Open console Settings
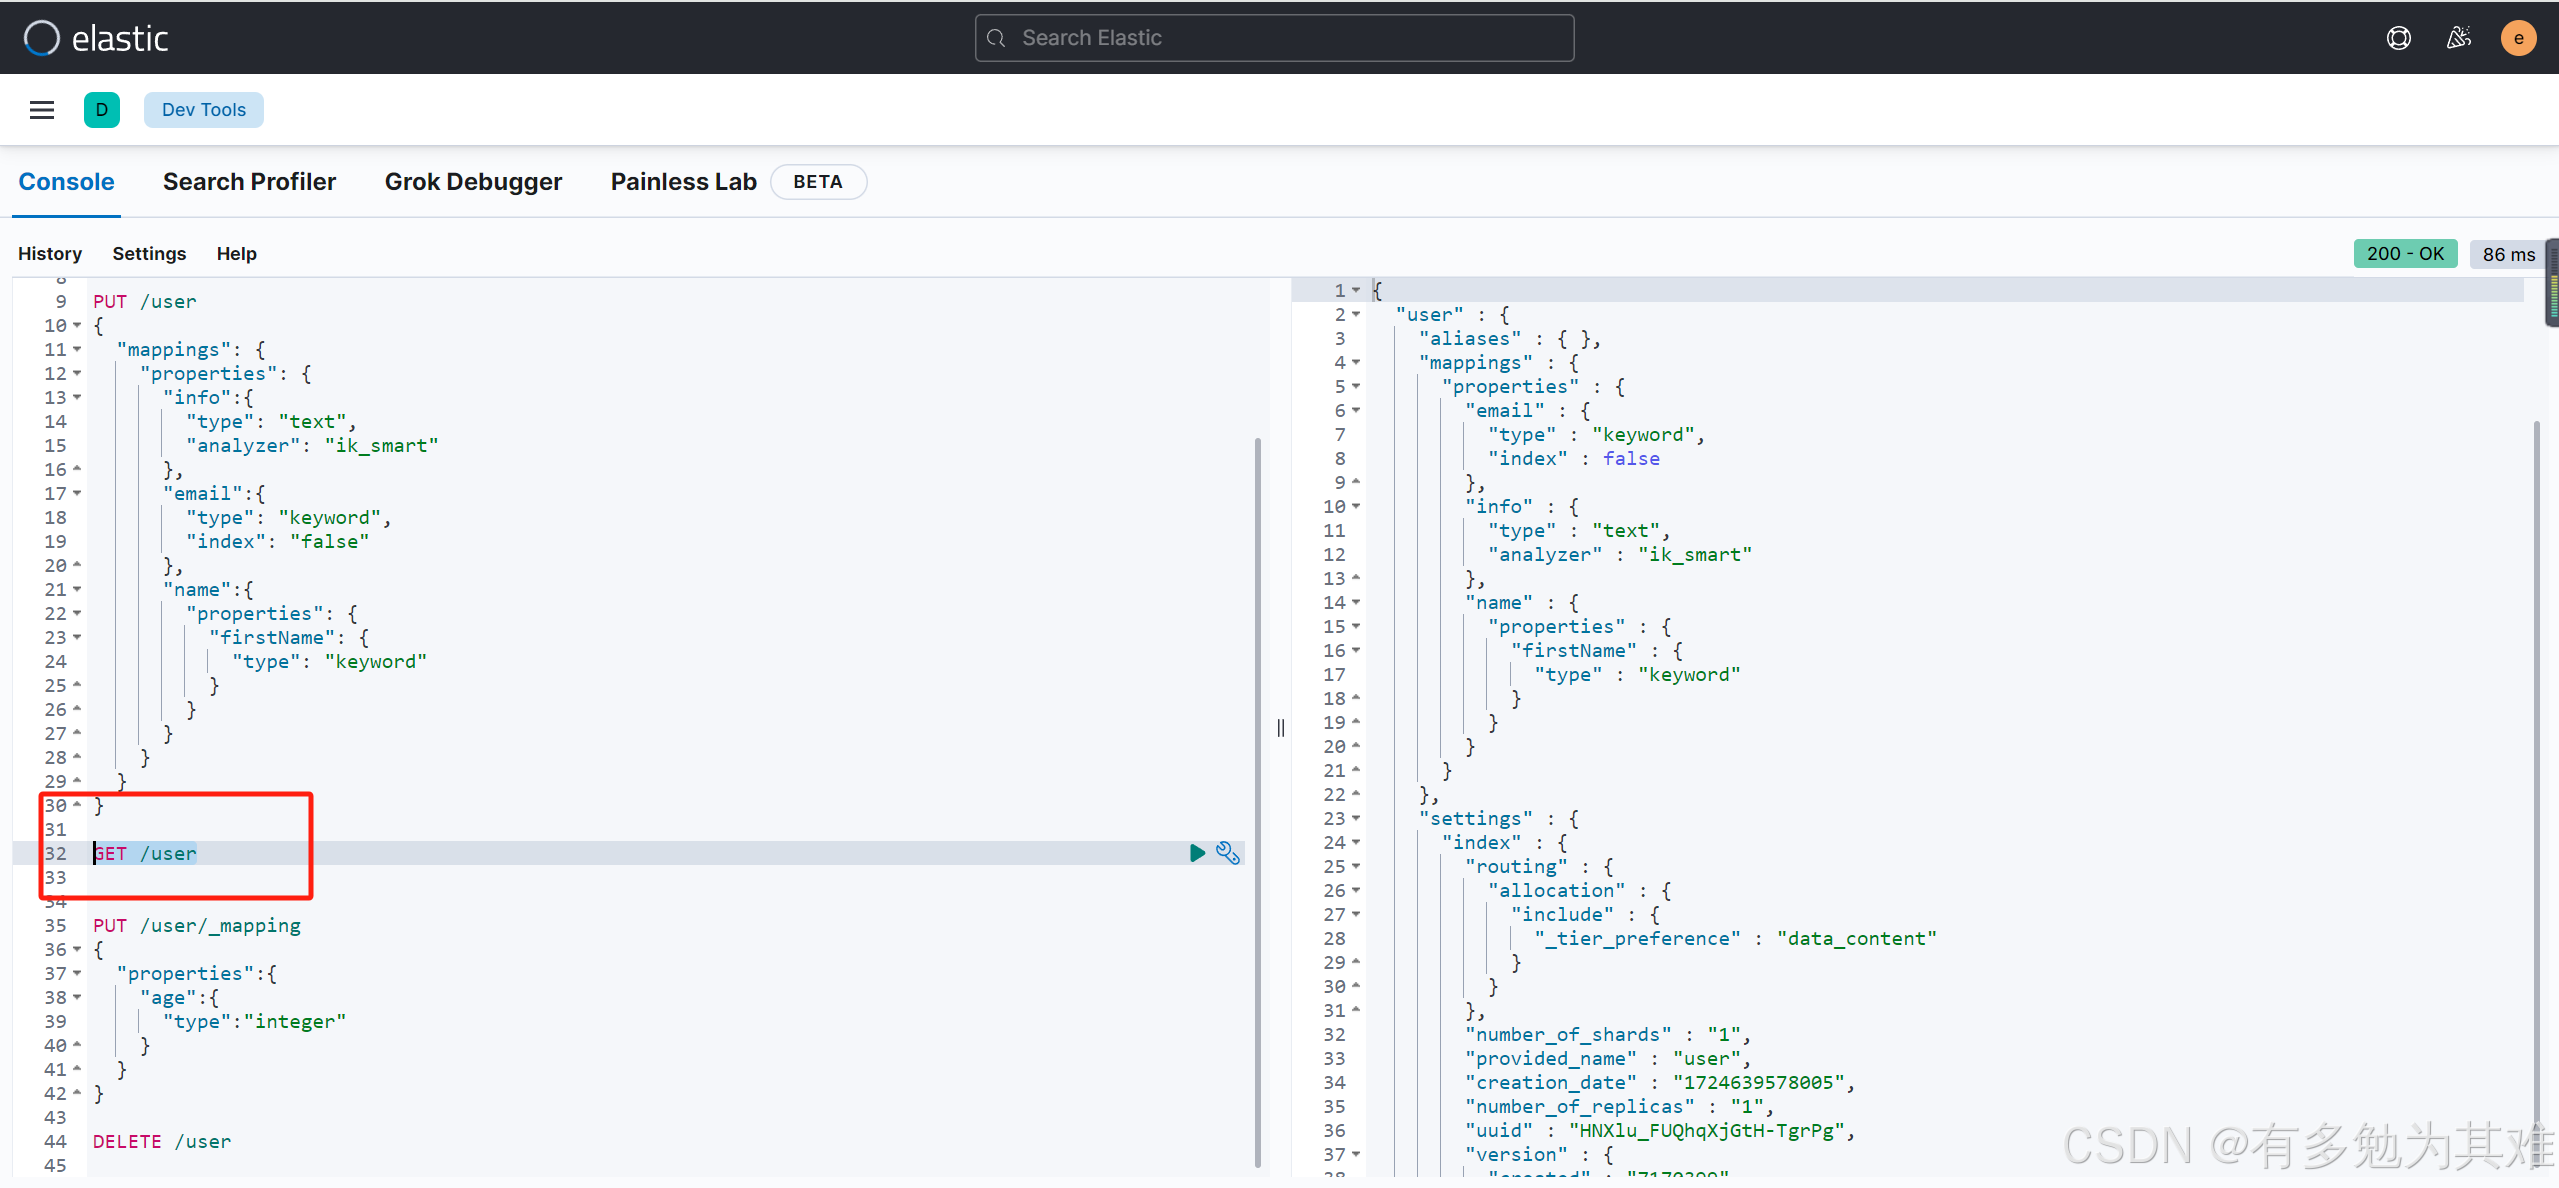2559x1188 pixels. tap(149, 254)
